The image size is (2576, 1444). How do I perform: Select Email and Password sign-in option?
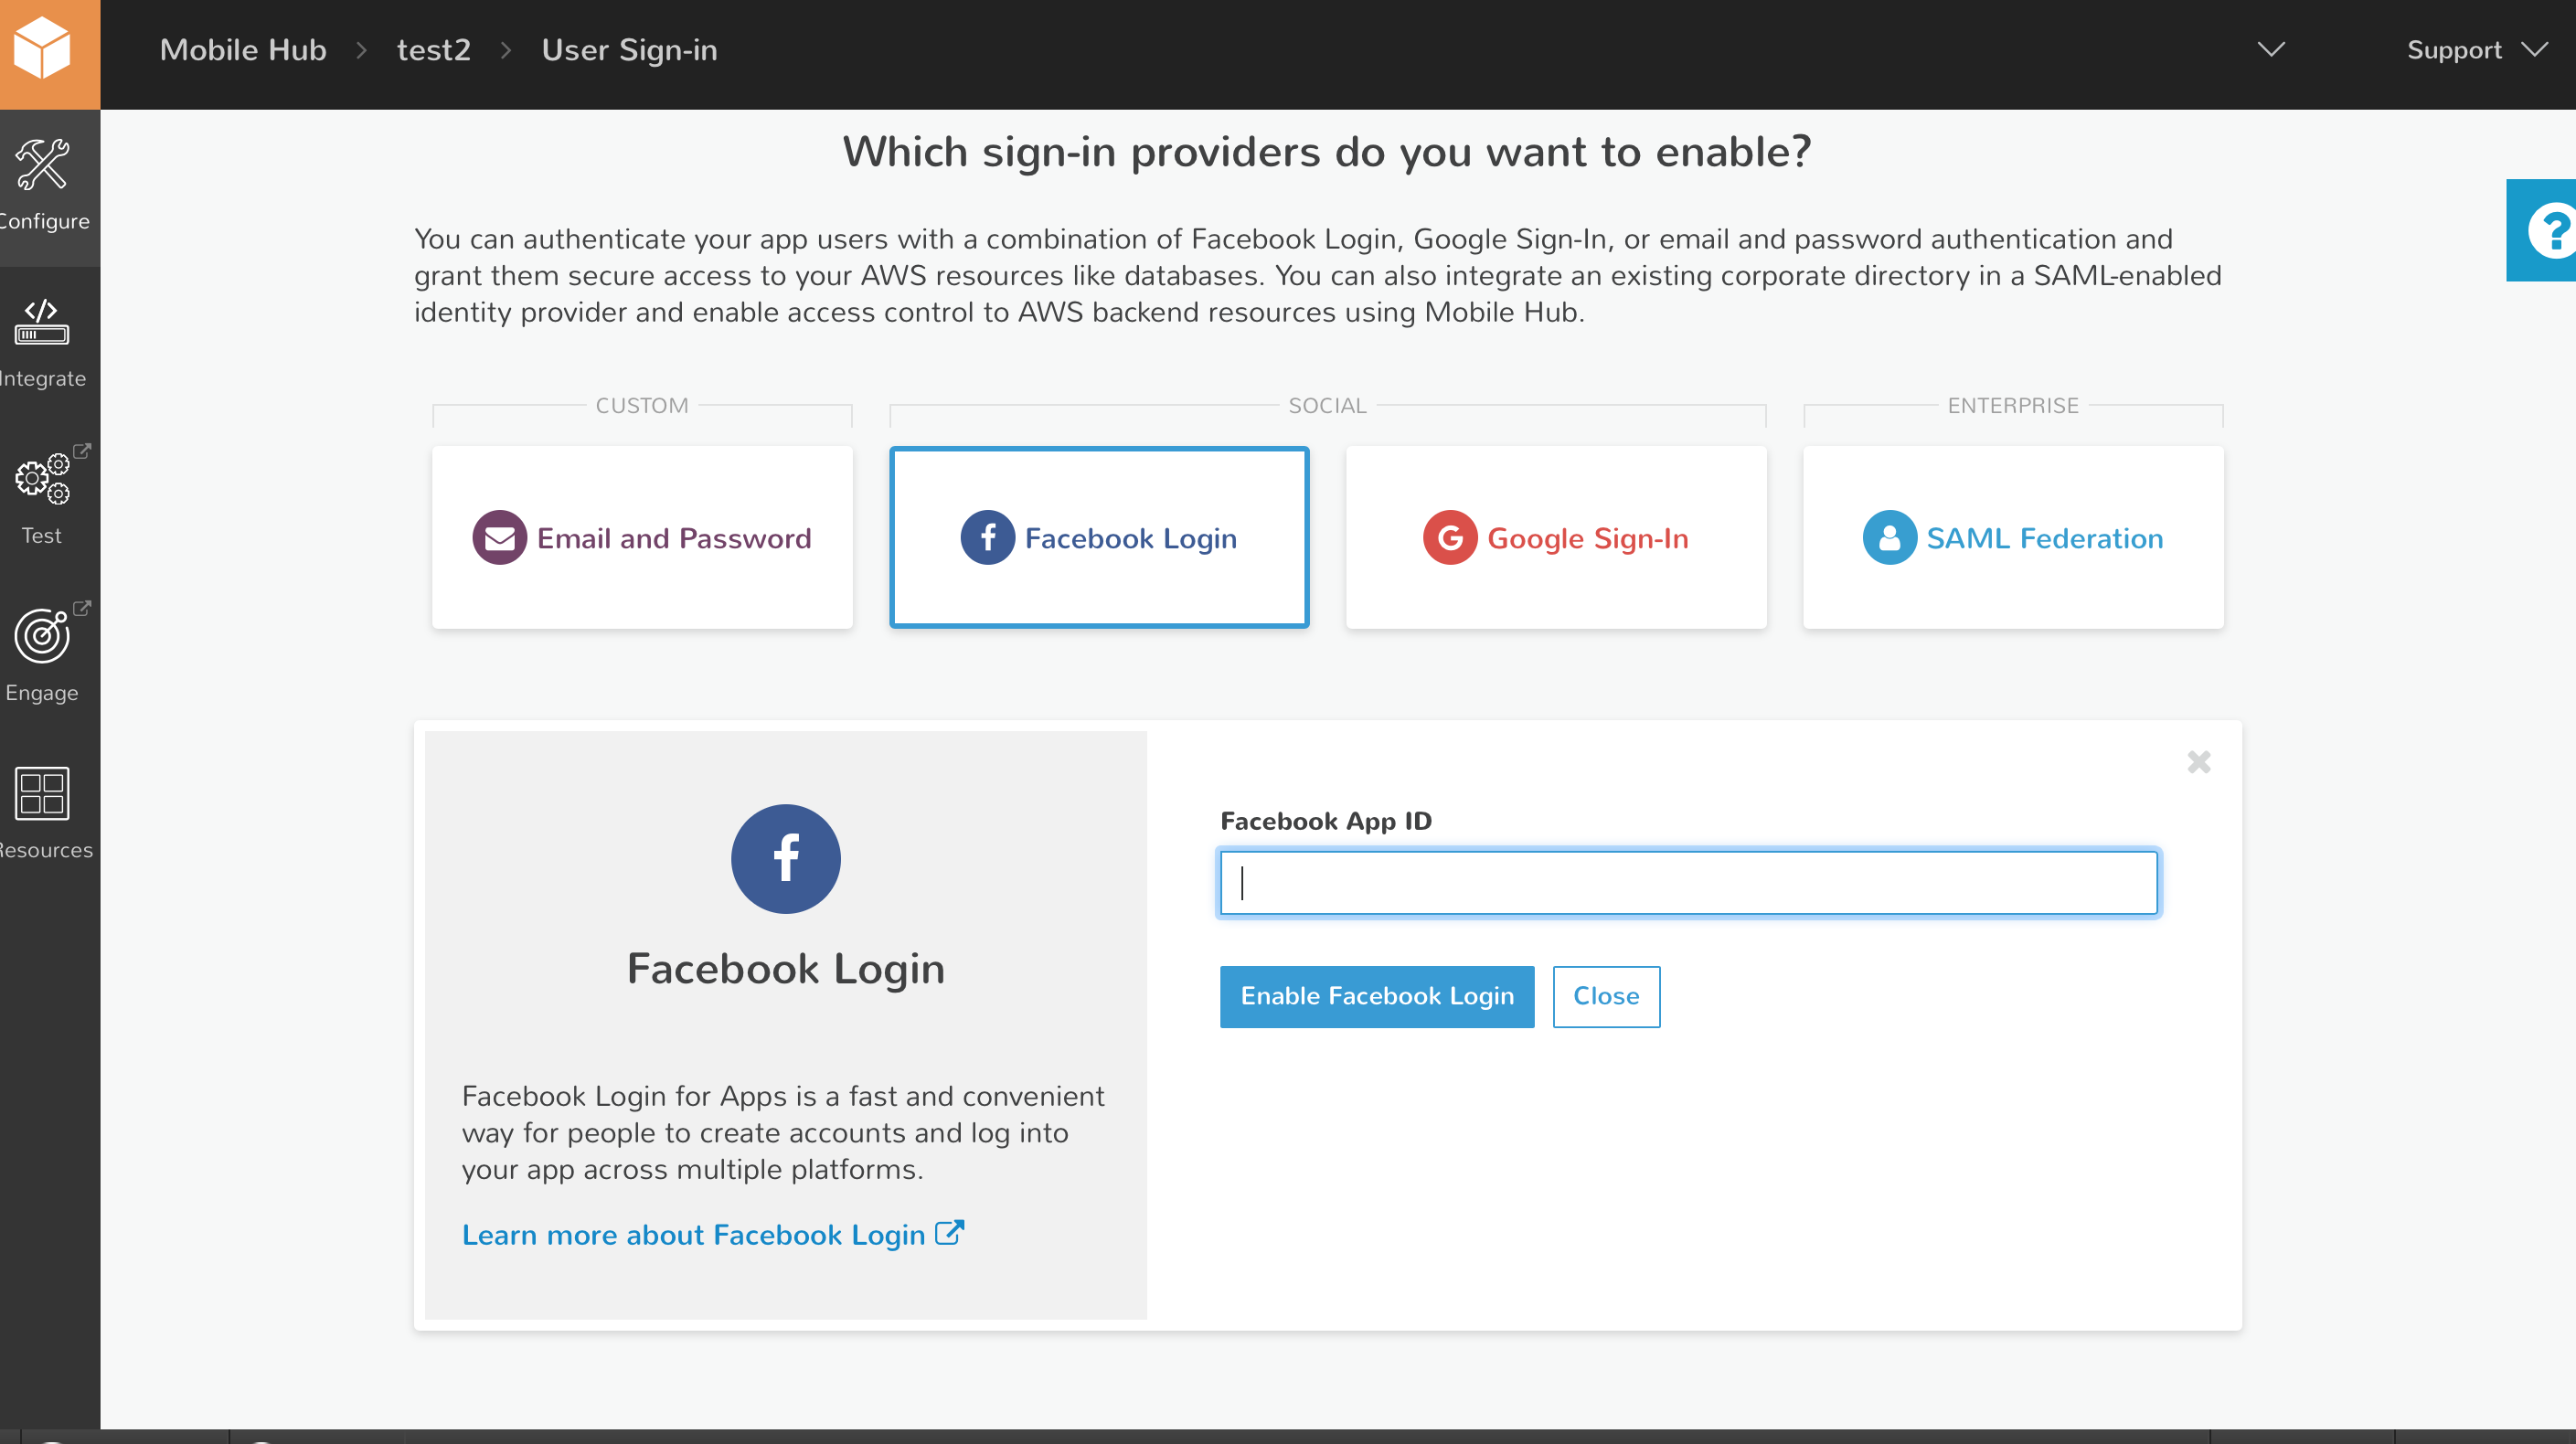[x=641, y=536]
